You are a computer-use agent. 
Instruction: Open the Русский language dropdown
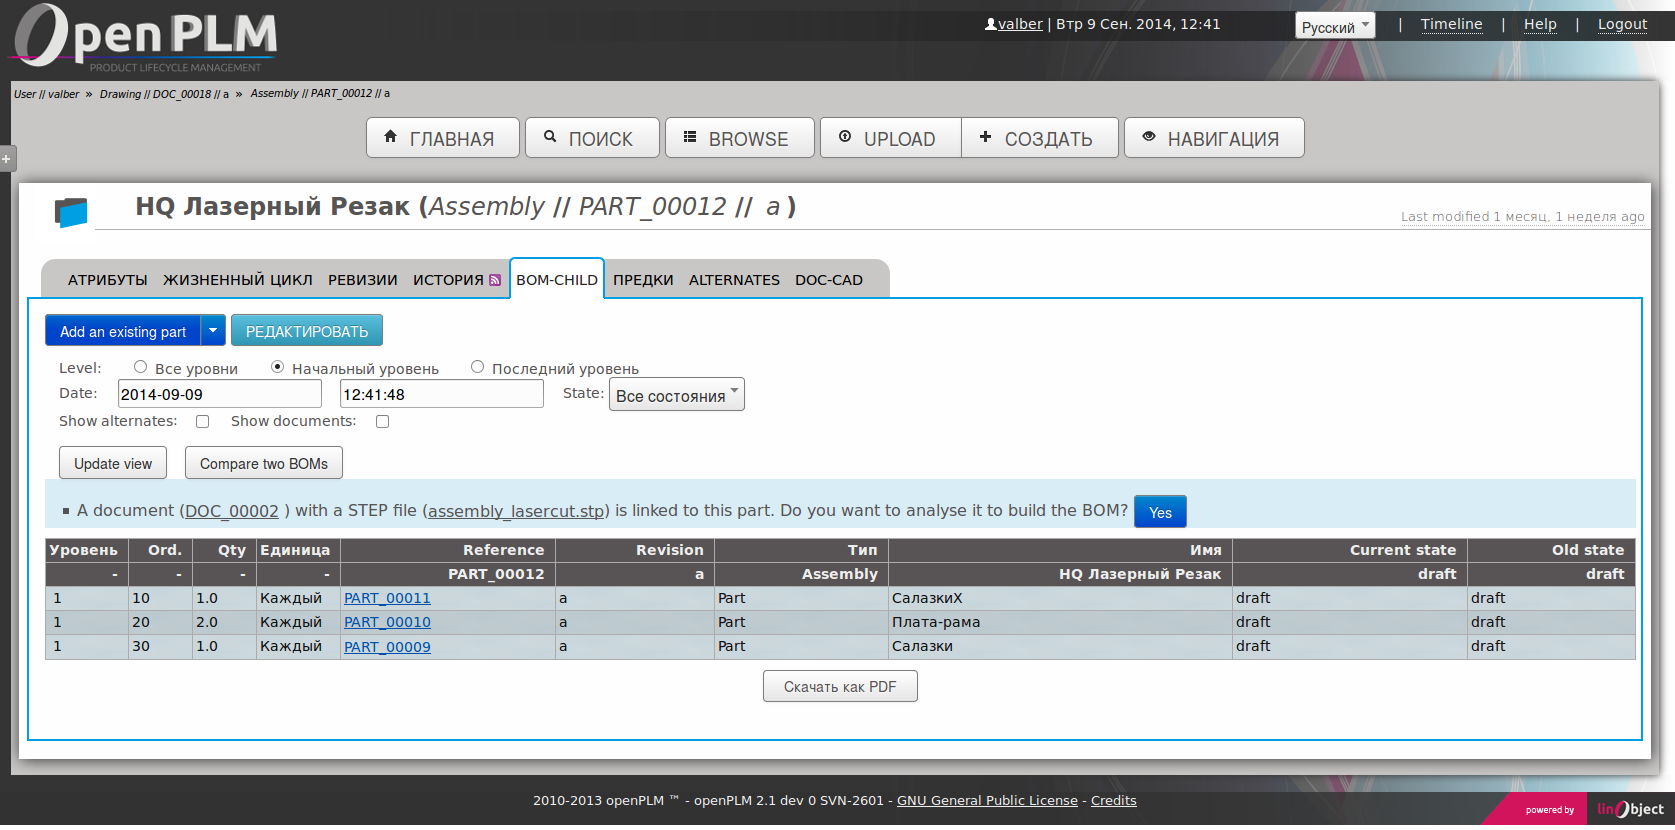(1335, 26)
